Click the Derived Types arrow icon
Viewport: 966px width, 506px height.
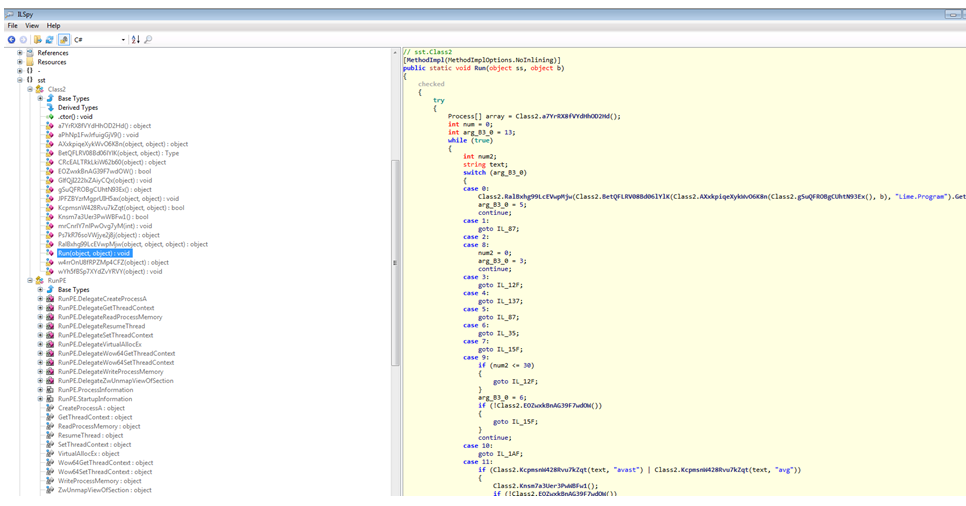click(50, 107)
